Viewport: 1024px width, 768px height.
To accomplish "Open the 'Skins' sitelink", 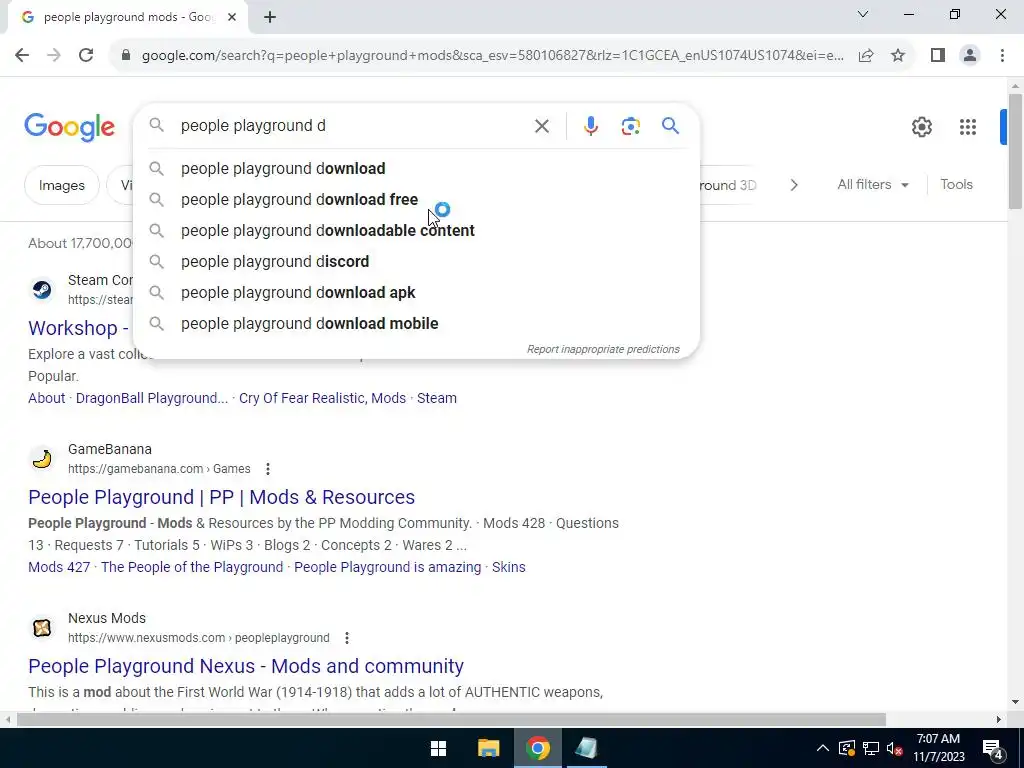I will point(508,568).
